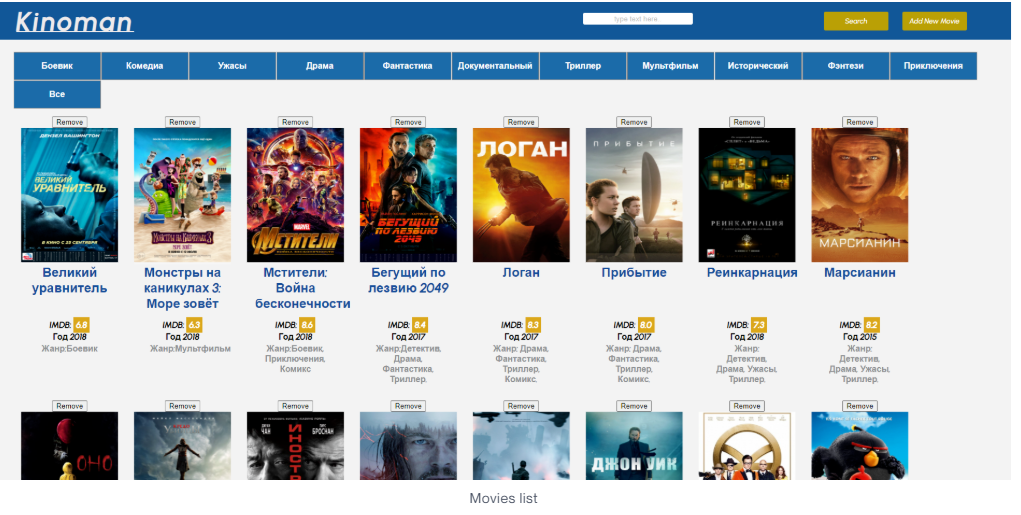
Task: Filter by Боевик genre
Action: tap(57, 66)
